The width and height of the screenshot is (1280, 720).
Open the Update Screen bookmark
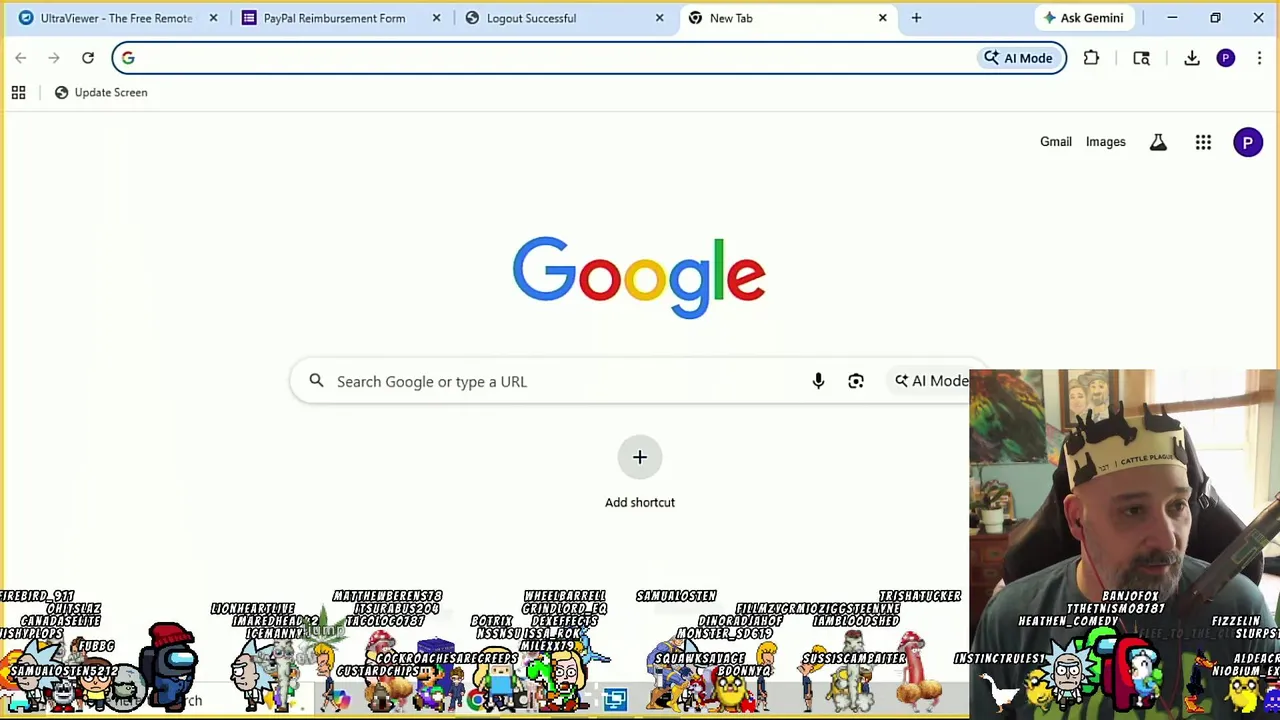101,93
